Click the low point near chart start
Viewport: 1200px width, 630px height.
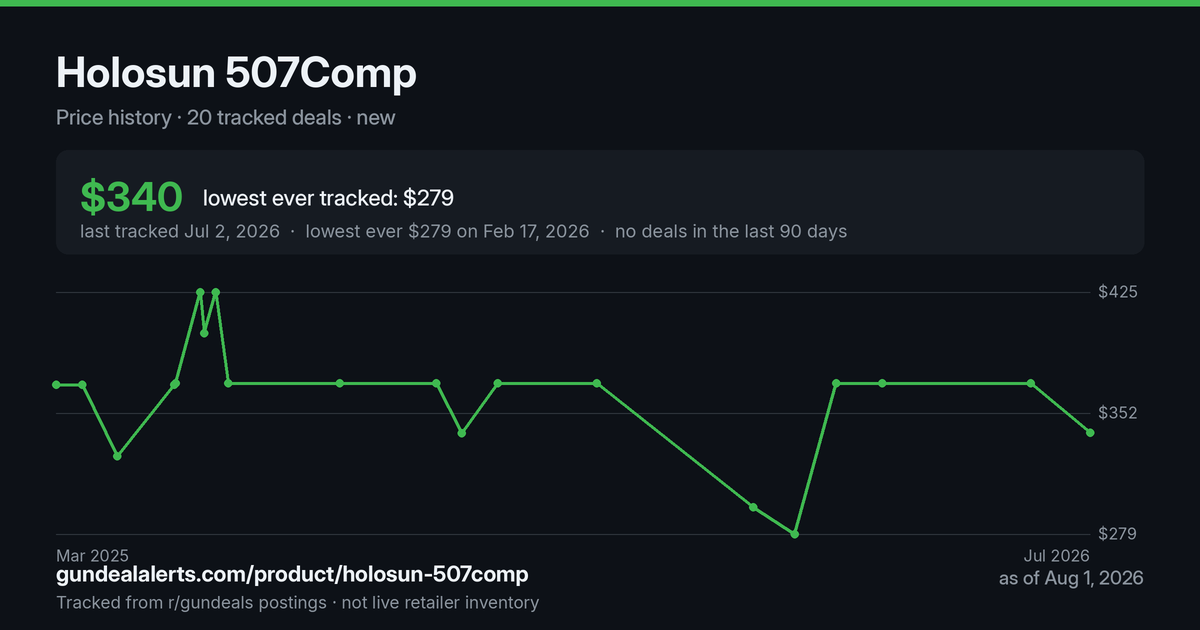117,456
